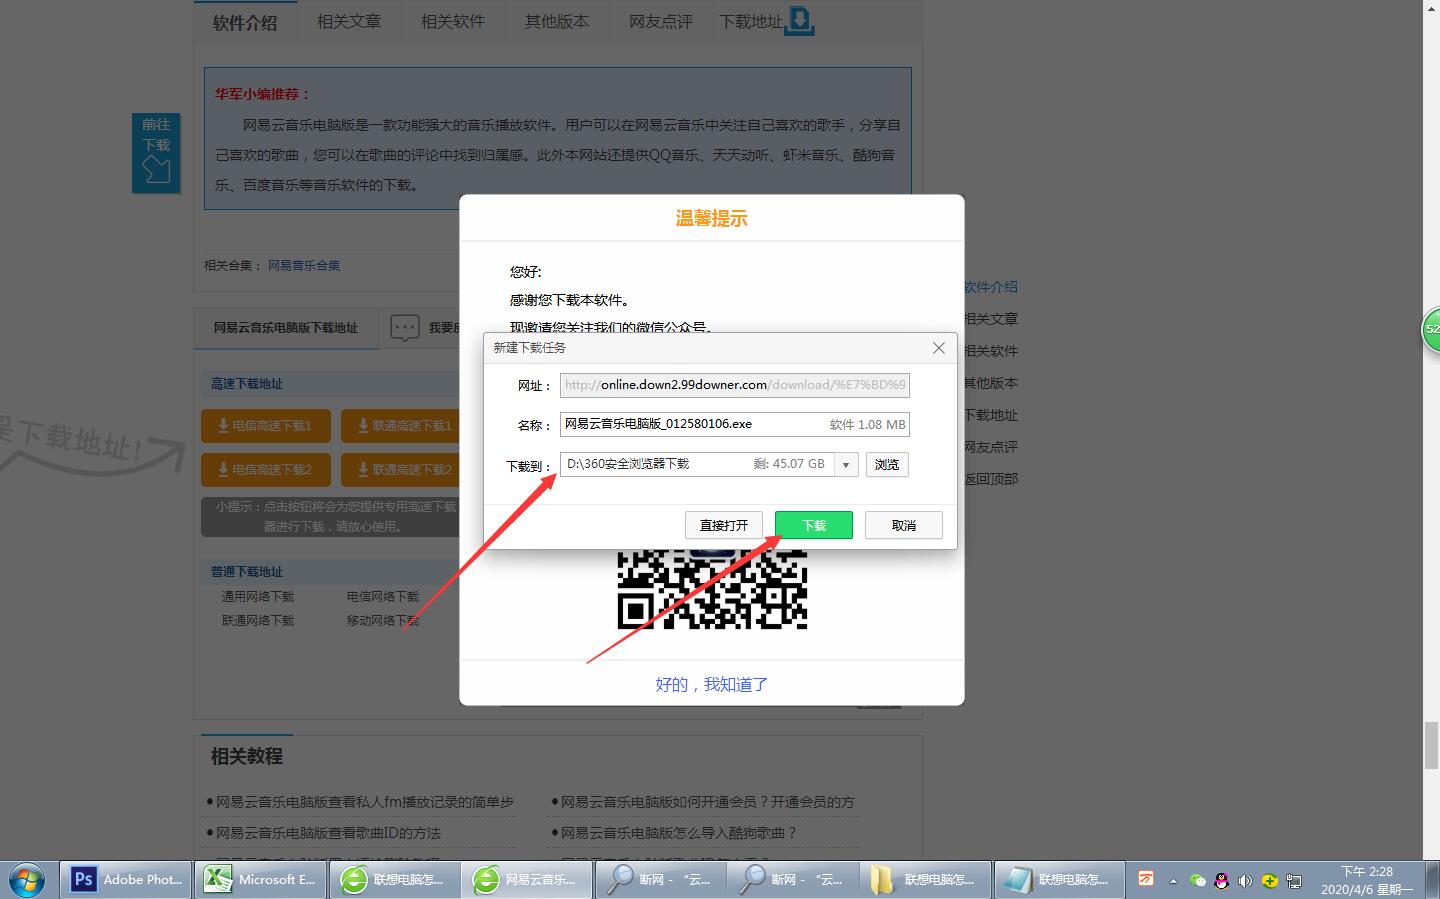This screenshot has width=1440, height=899.
Task: Click the 360 security tray icon
Action: coord(1269,881)
